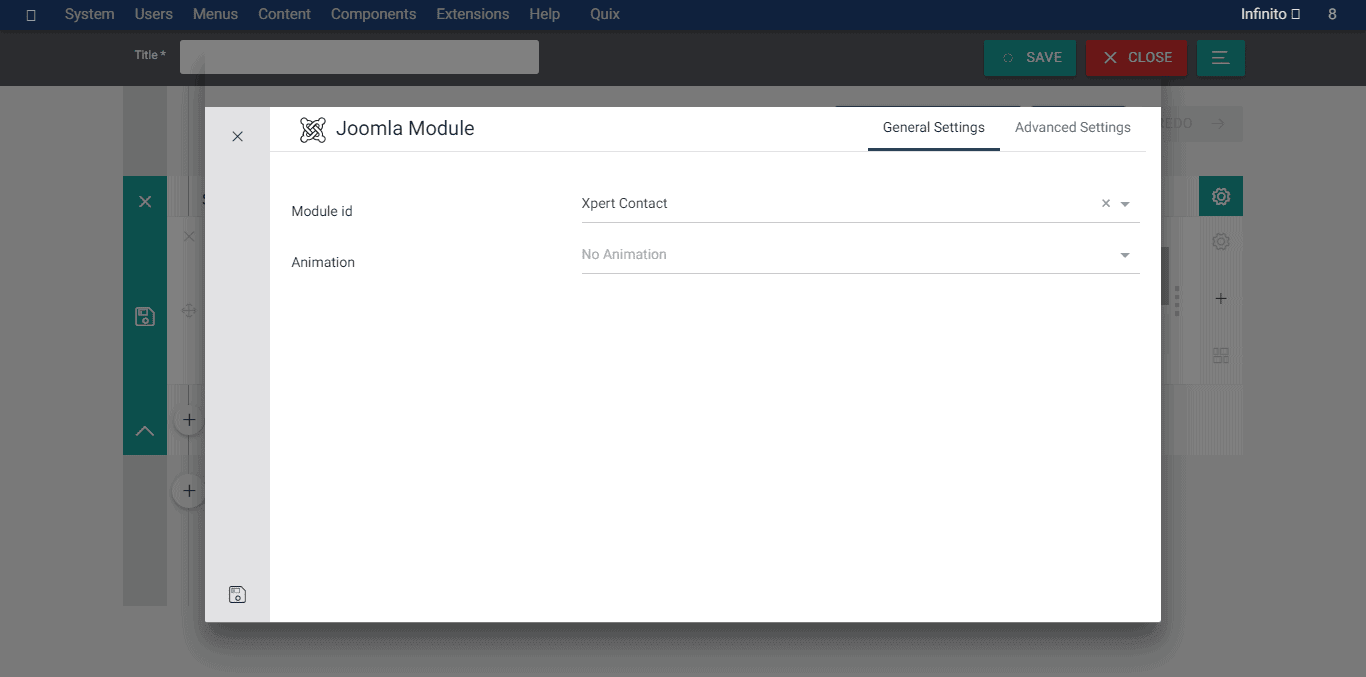
Task: Collapse section with the up chevron icon
Action: [145, 431]
